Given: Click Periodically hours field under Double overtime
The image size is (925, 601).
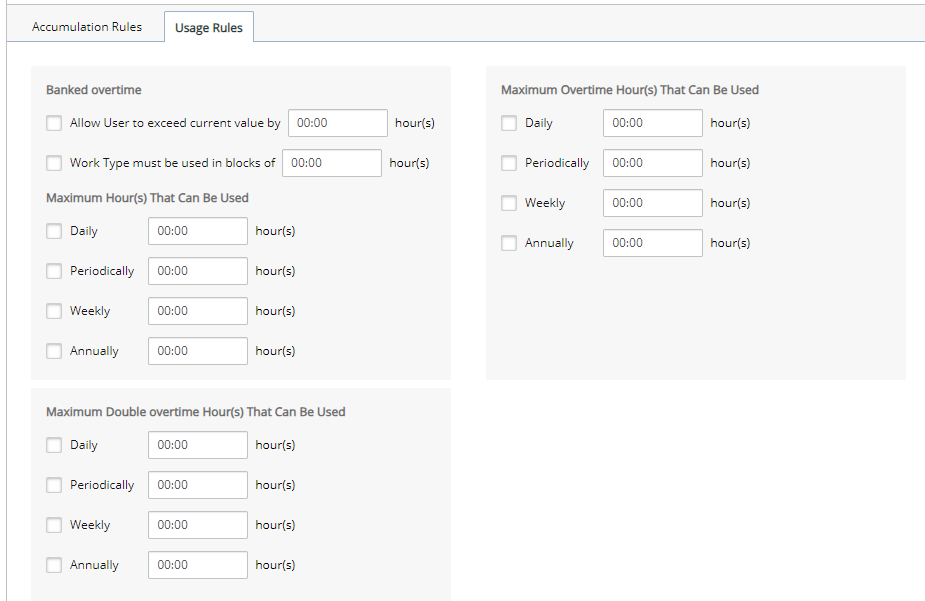Looking at the screenshot, I should pos(198,485).
